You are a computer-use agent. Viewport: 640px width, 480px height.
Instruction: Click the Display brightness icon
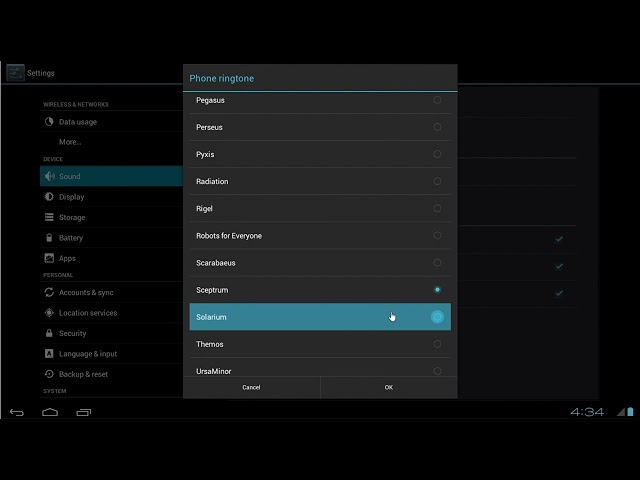[x=49, y=197]
